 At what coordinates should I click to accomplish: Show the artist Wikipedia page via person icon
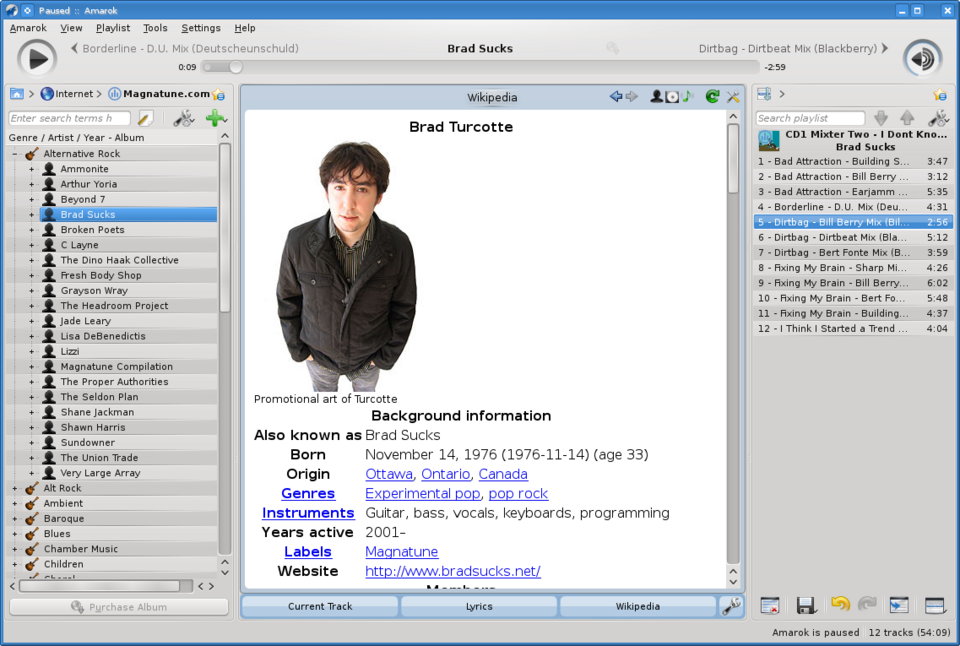(656, 97)
